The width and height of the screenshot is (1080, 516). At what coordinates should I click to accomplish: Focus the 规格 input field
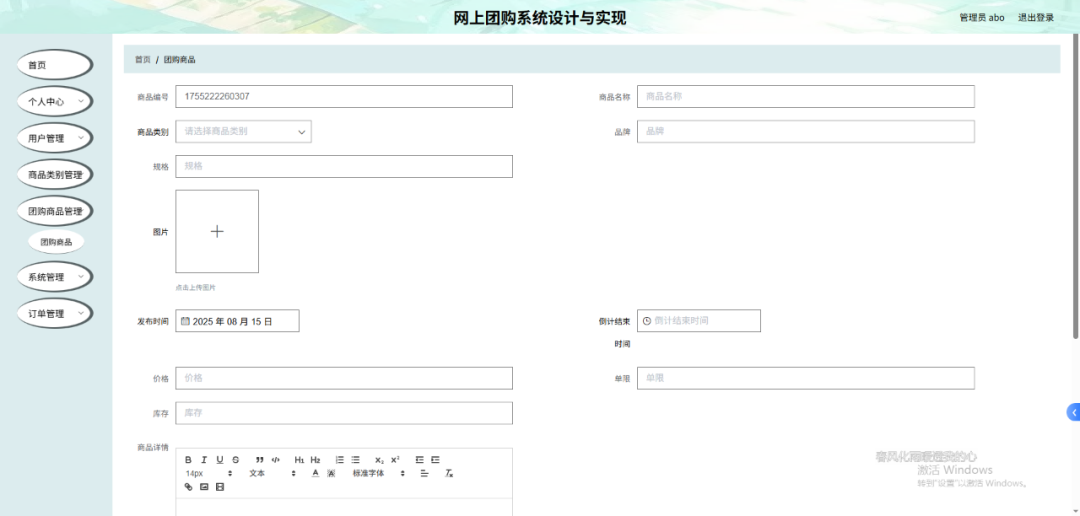click(344, 166)
